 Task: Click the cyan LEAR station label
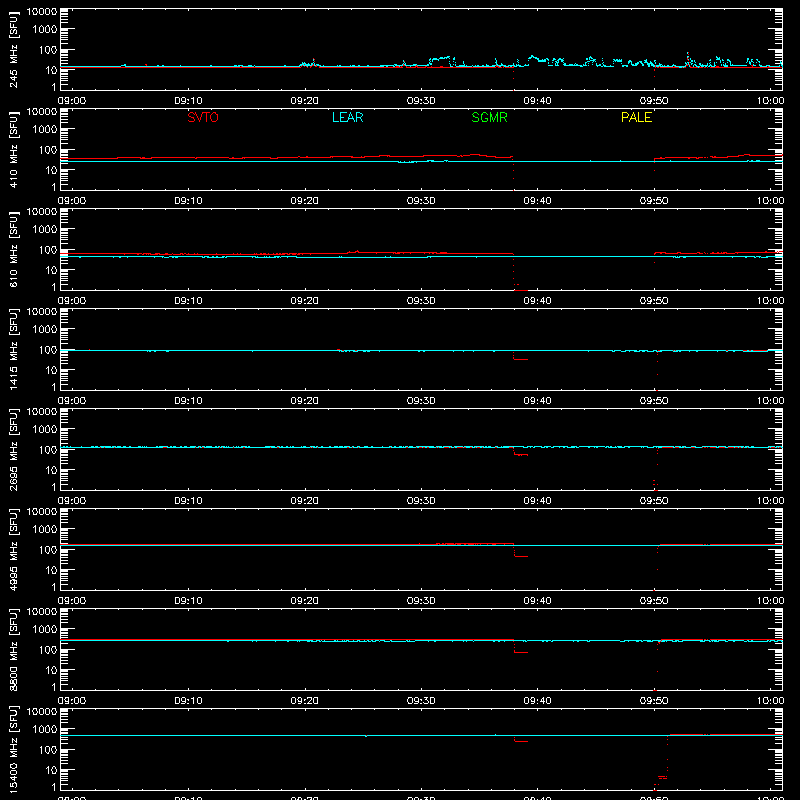[347, 117]
